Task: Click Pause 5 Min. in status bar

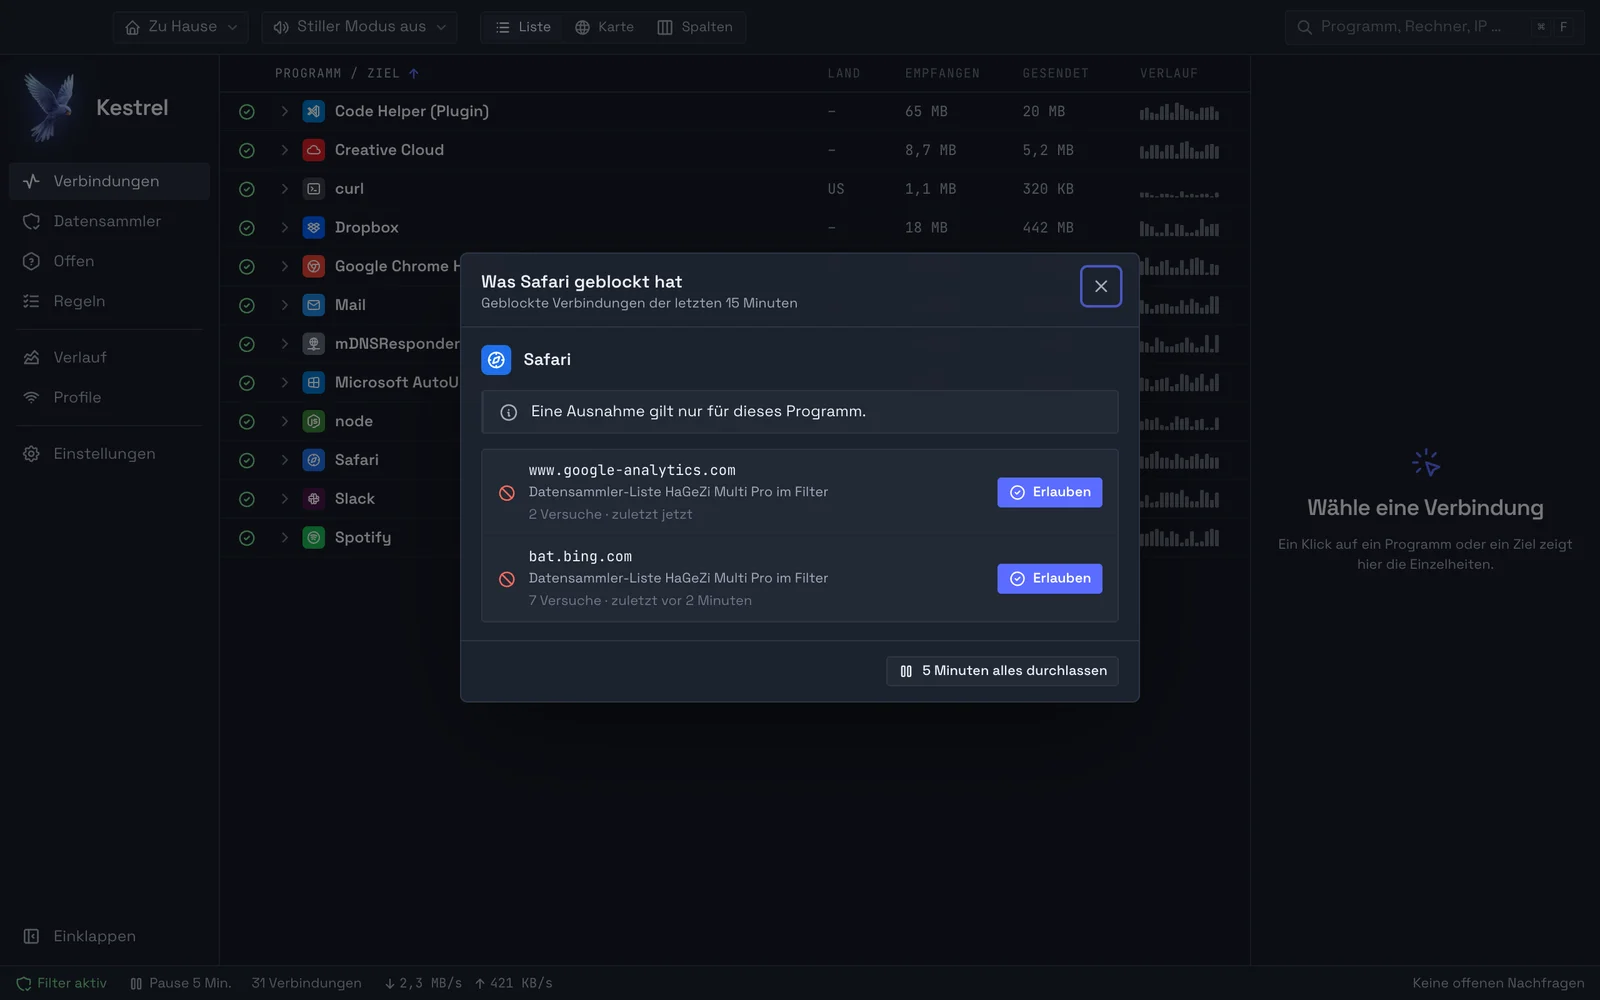Action: [x=180, y=983]
